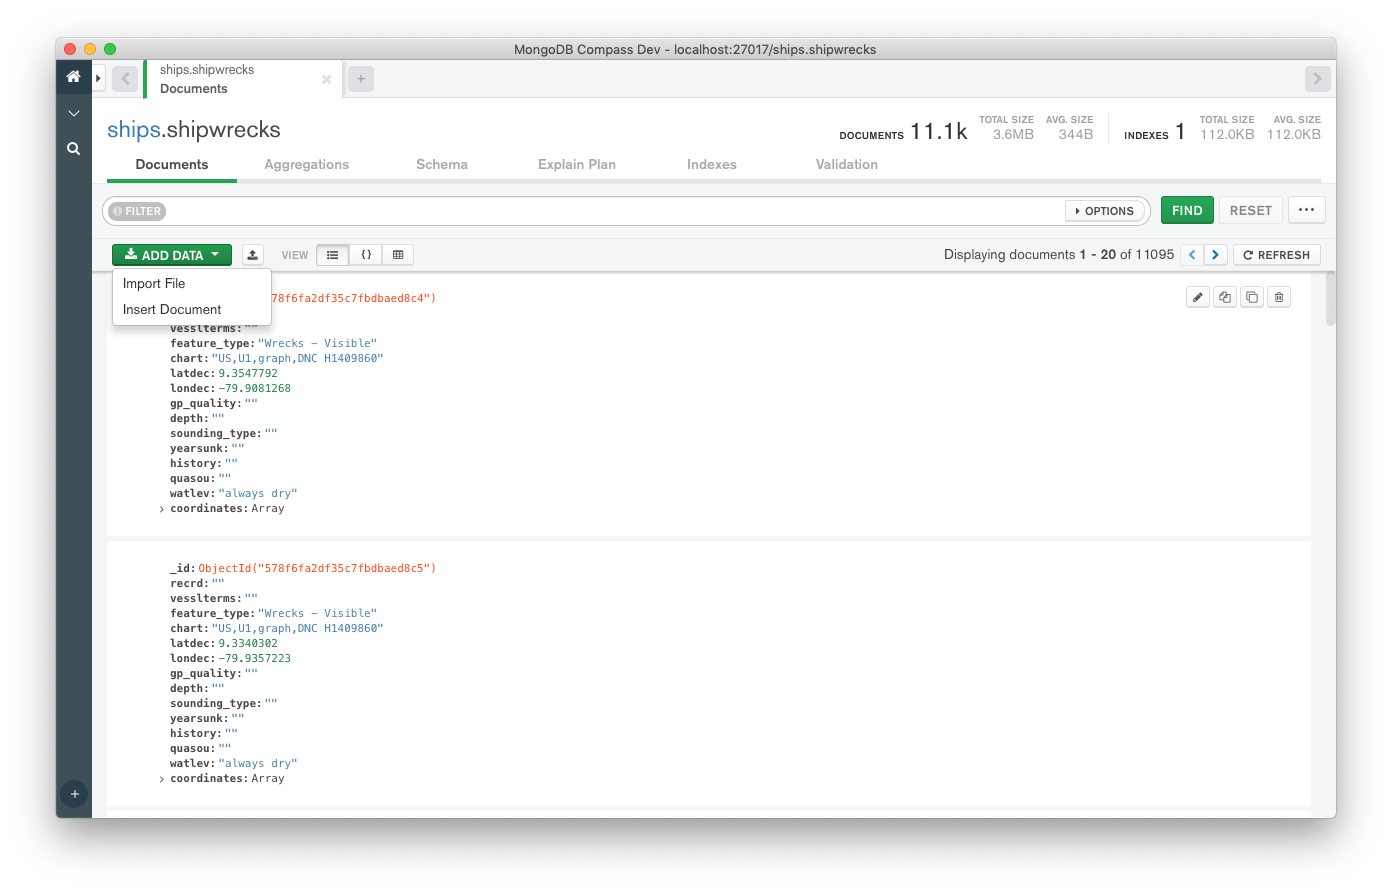
Task: Open the query history ellipsis menu
Action: 1307,210
